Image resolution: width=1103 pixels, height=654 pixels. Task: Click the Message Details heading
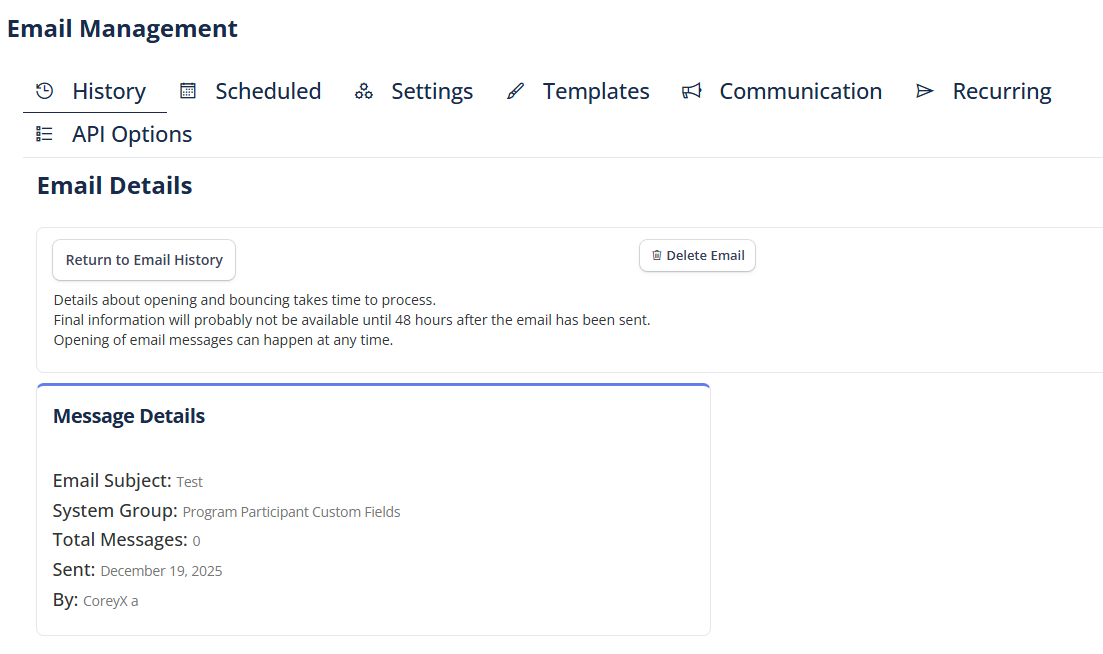[x=129, y=416]
